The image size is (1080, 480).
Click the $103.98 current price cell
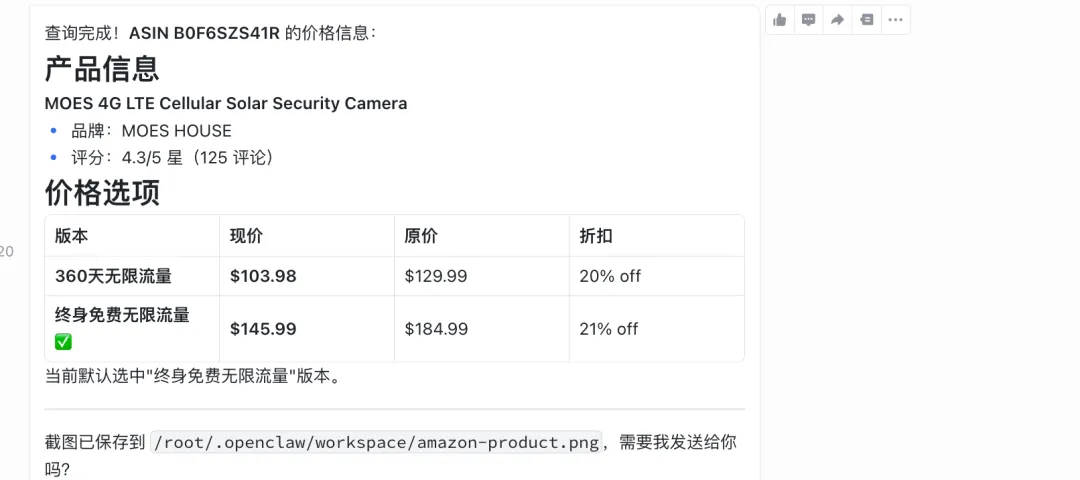263,276
